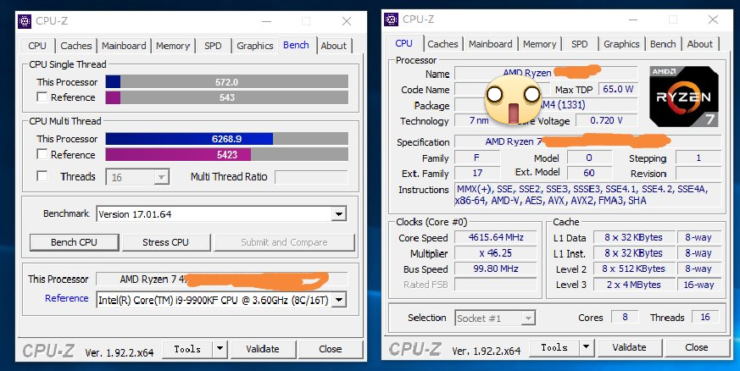Open Tools dropdown arrow in Bench window
The image size is (740, 371).
[219, 349]
